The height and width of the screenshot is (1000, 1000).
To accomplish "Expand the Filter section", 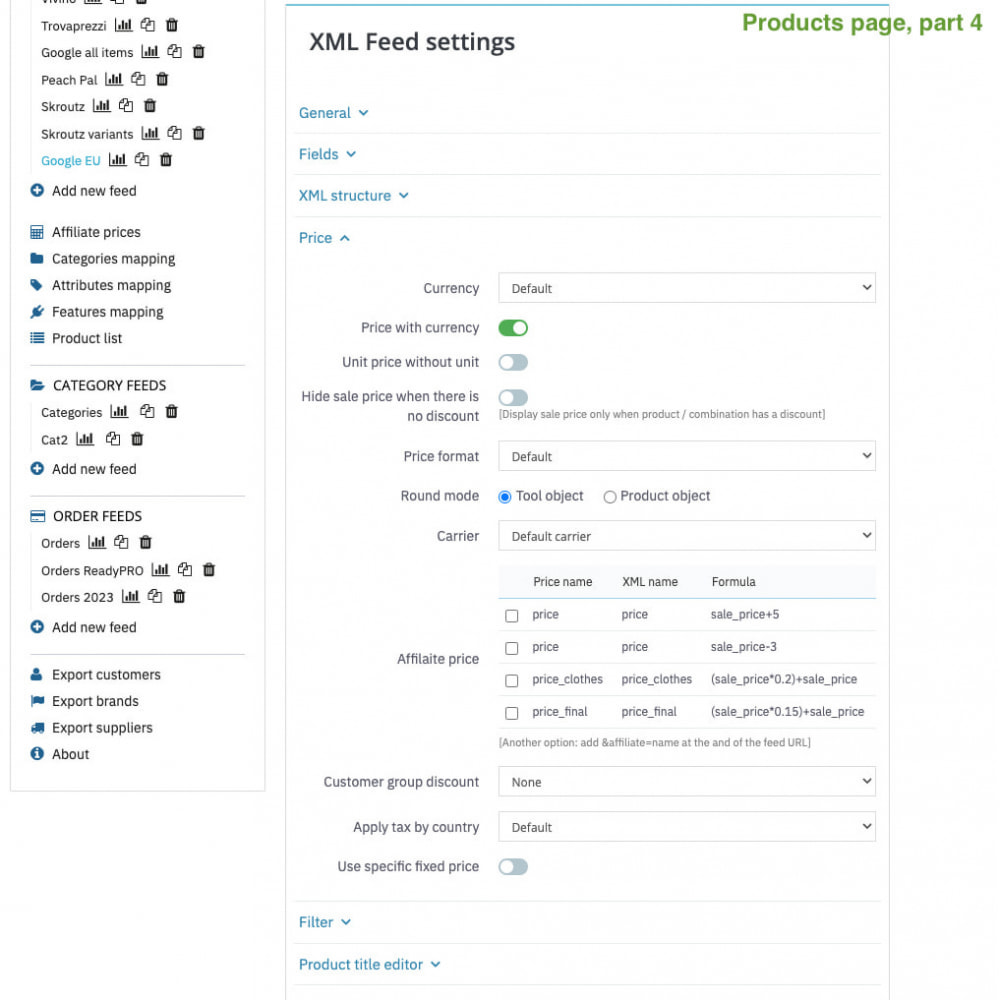I will pyautogui.click(x=325, y=922).
